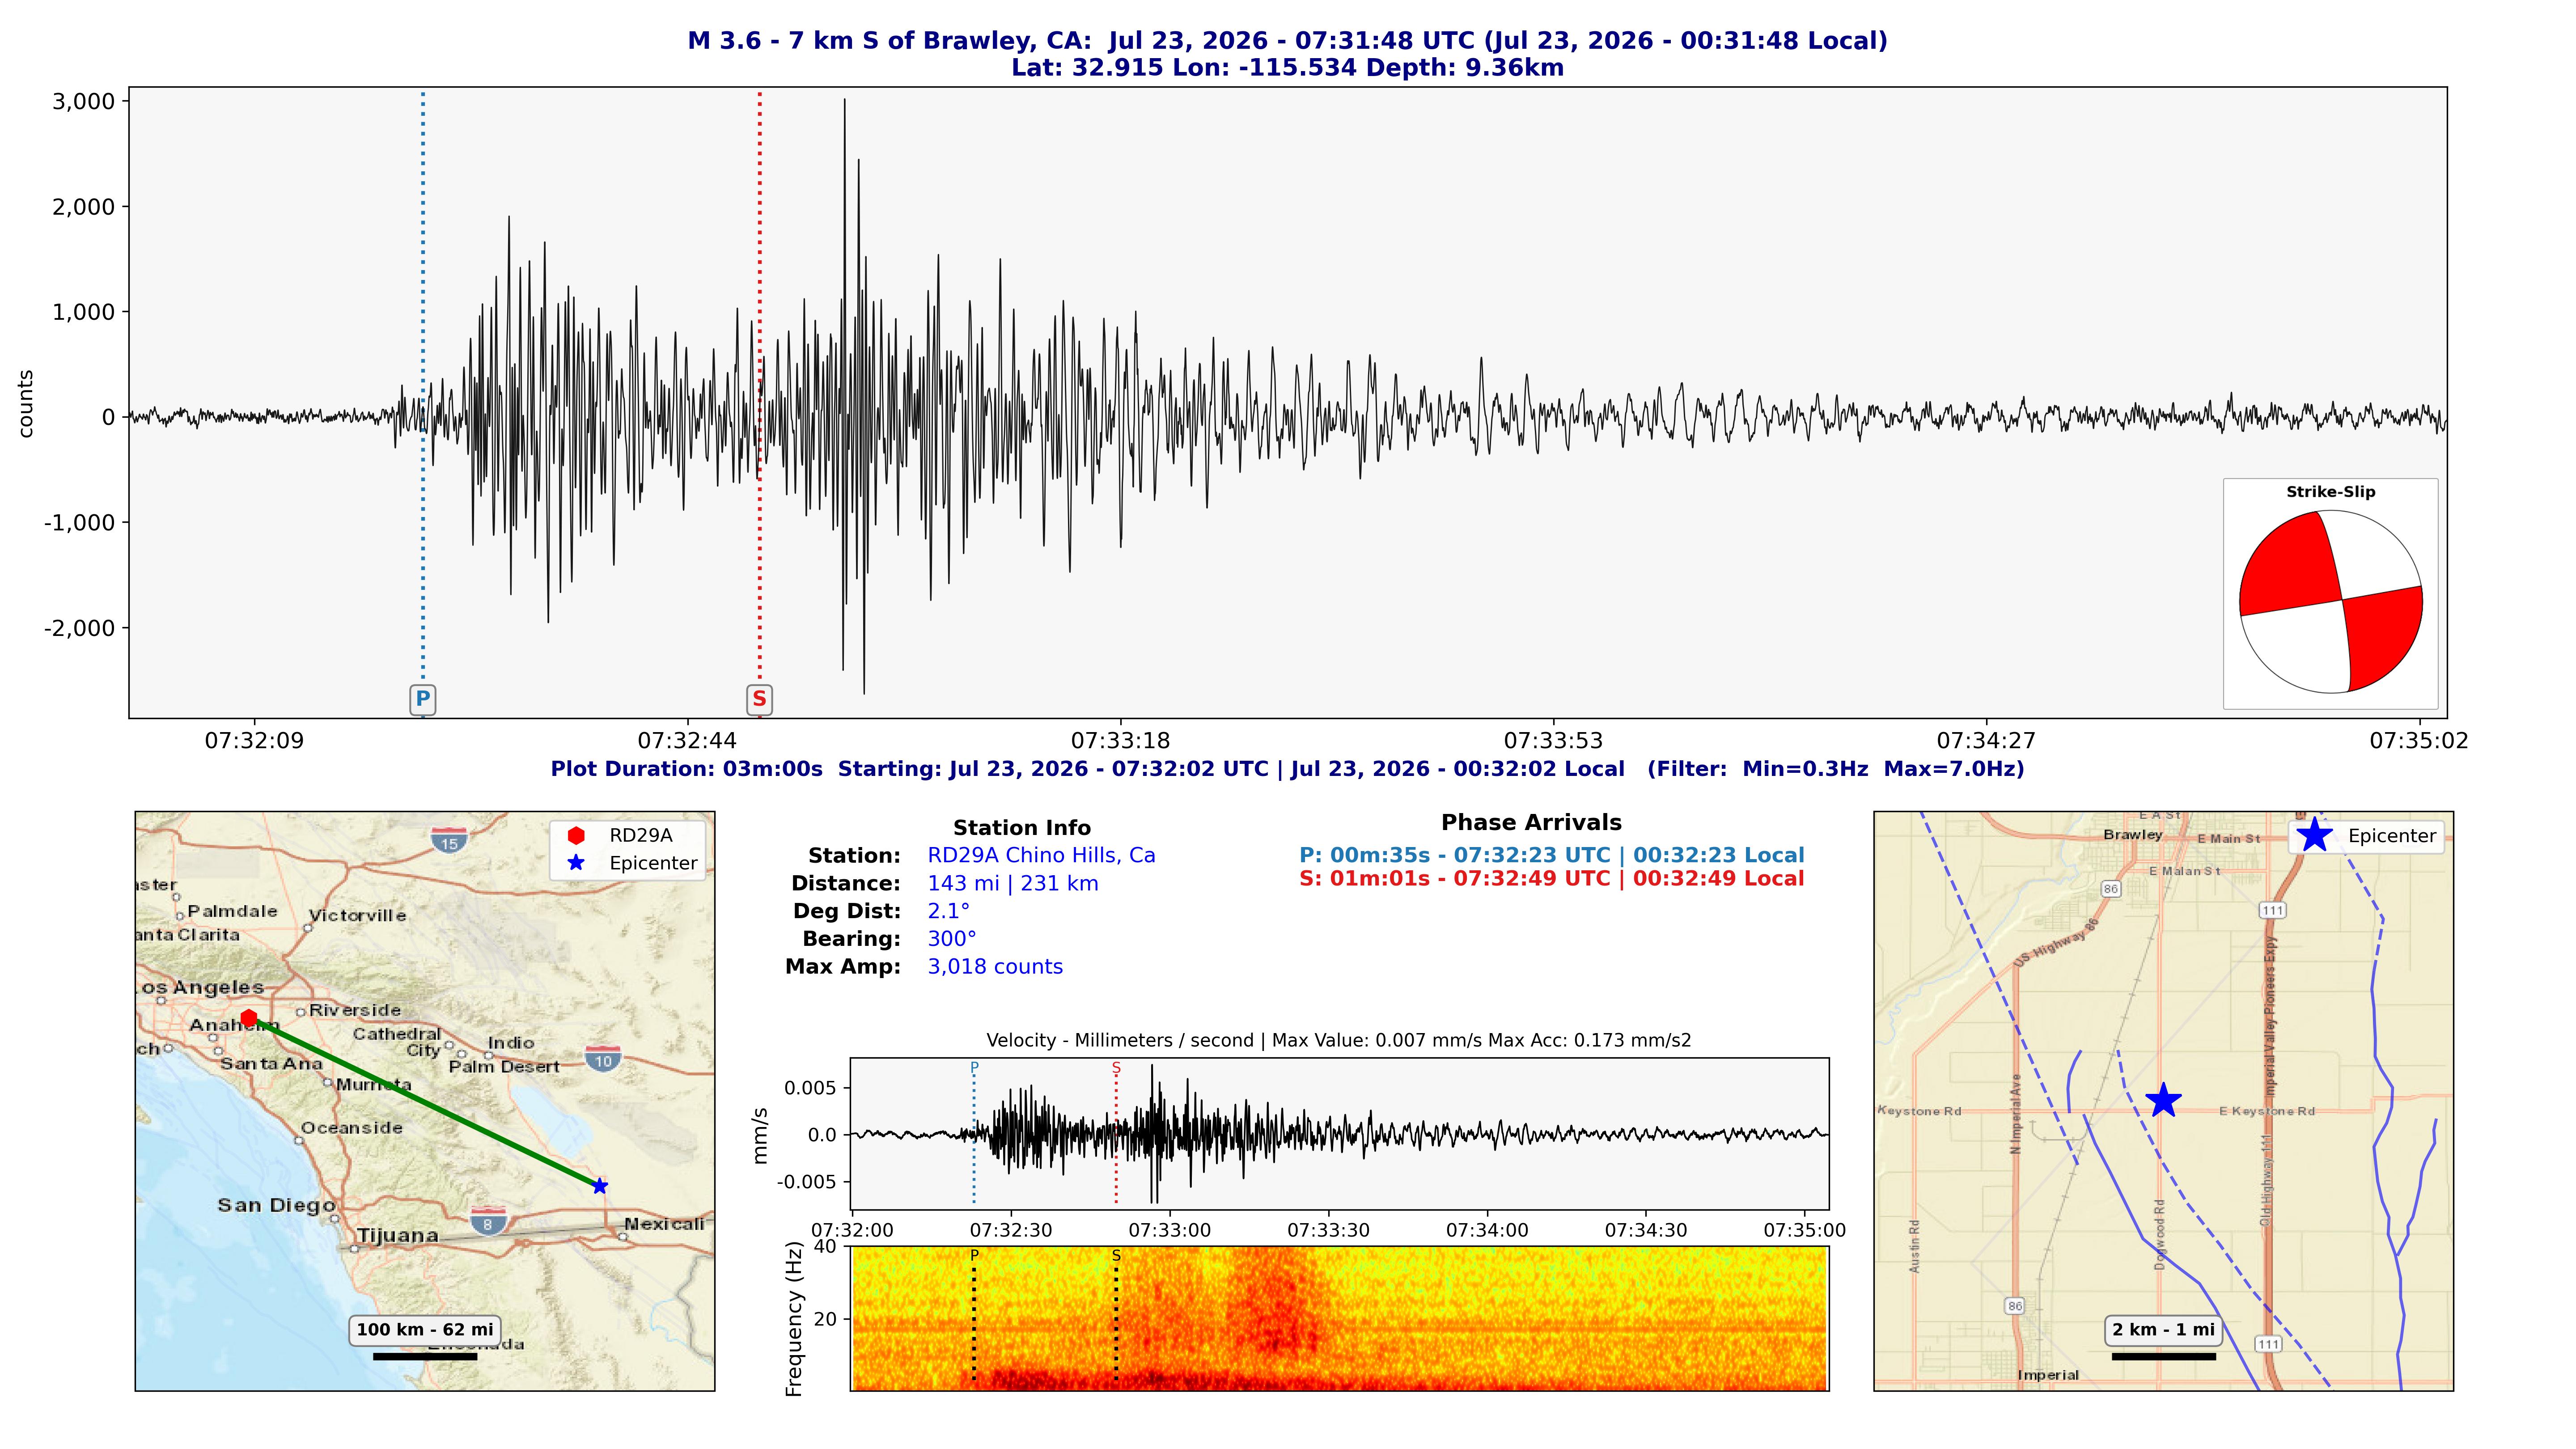The width and height of the screenshot is (2576, 1449).
Task: Click the S arrival time text line
Action: (x=1551, y=879)
